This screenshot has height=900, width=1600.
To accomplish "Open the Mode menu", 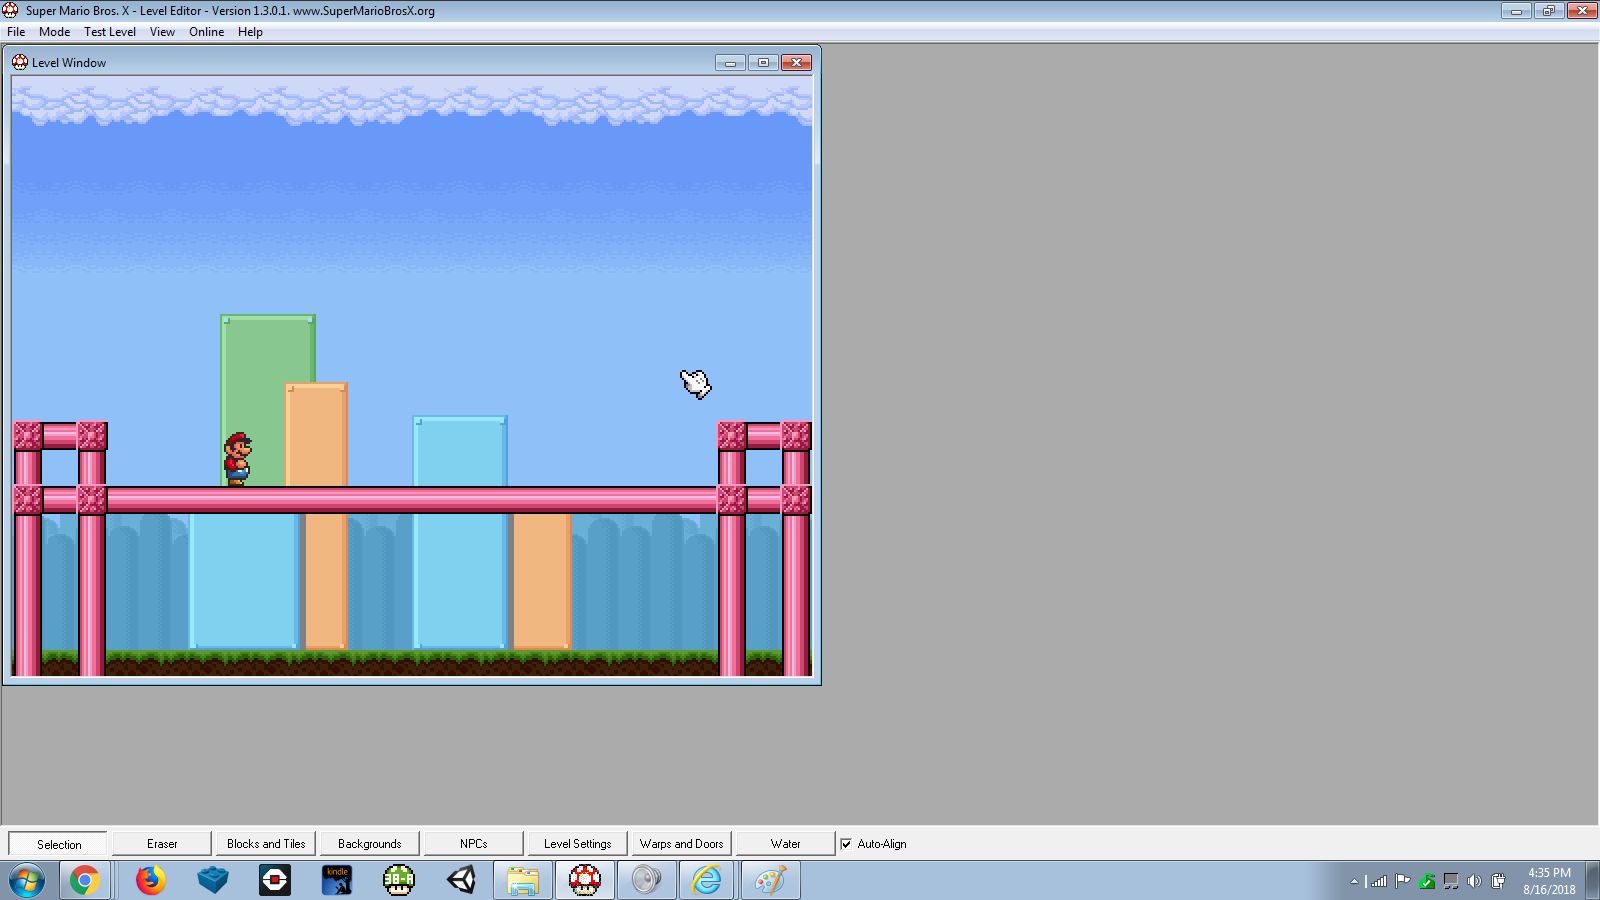I will [x=54, y=32].
